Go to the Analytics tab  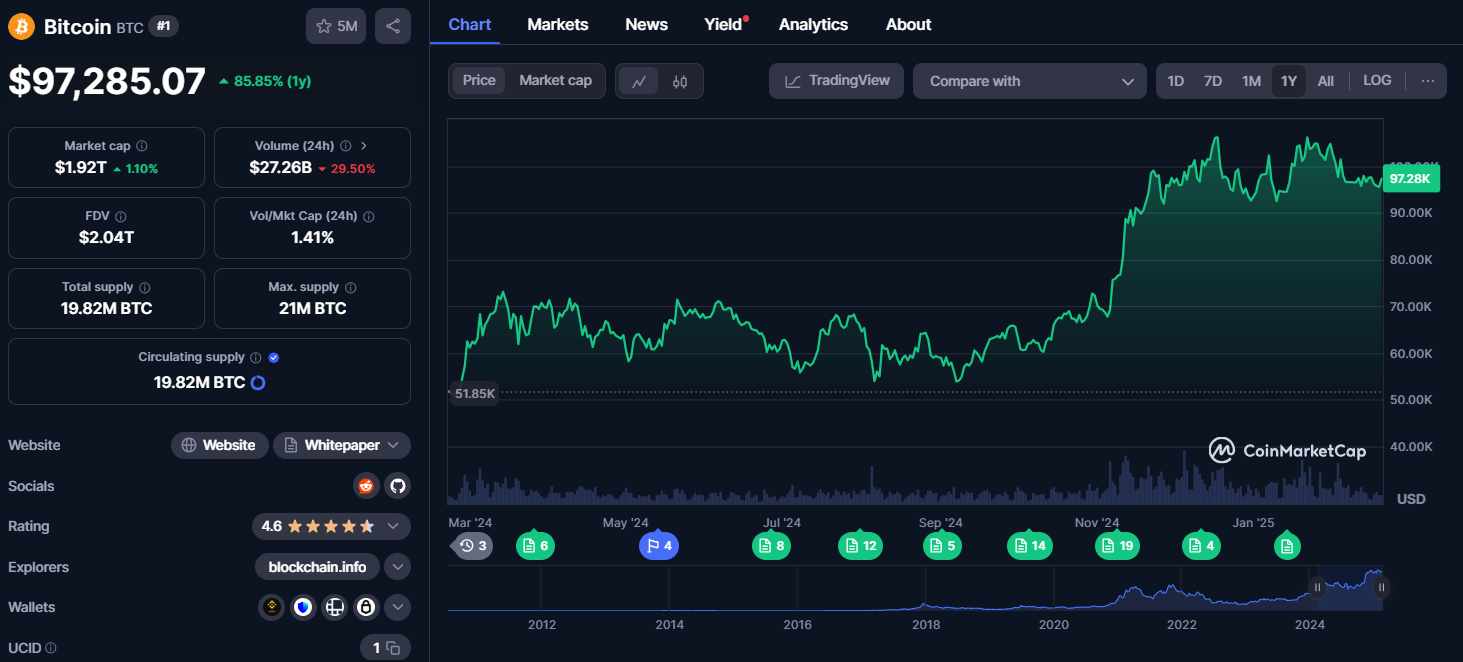pyautogui.click(x=813, y=24)
